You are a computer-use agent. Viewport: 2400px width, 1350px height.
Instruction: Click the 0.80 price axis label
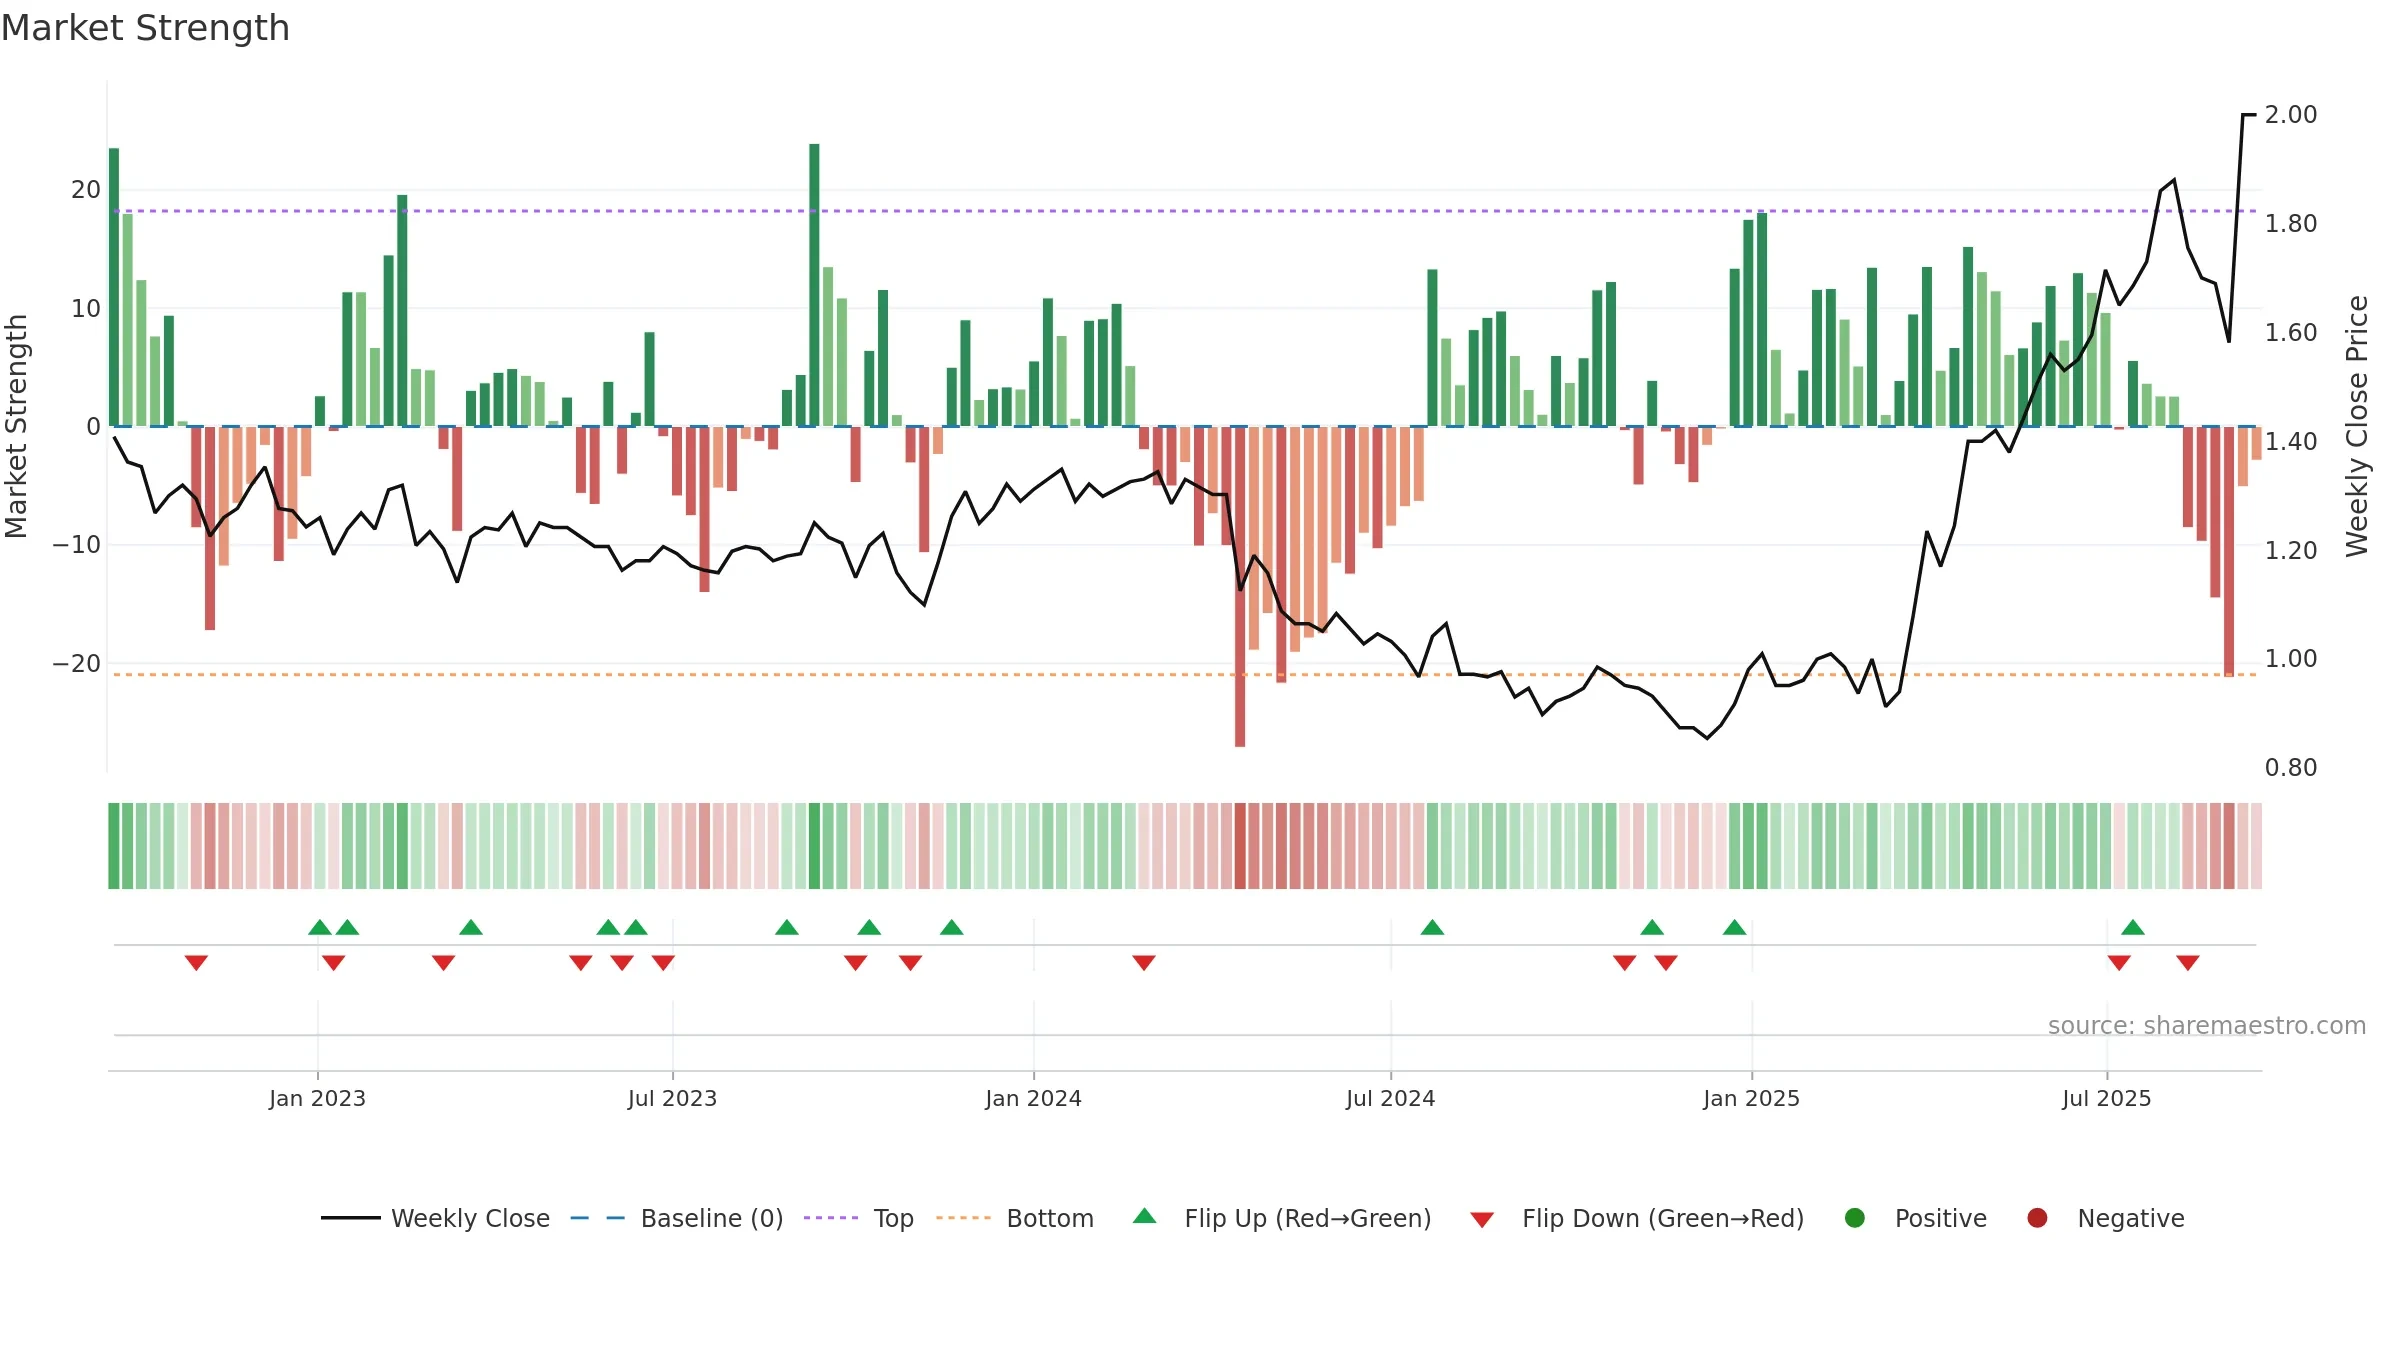pos(2291,768)
